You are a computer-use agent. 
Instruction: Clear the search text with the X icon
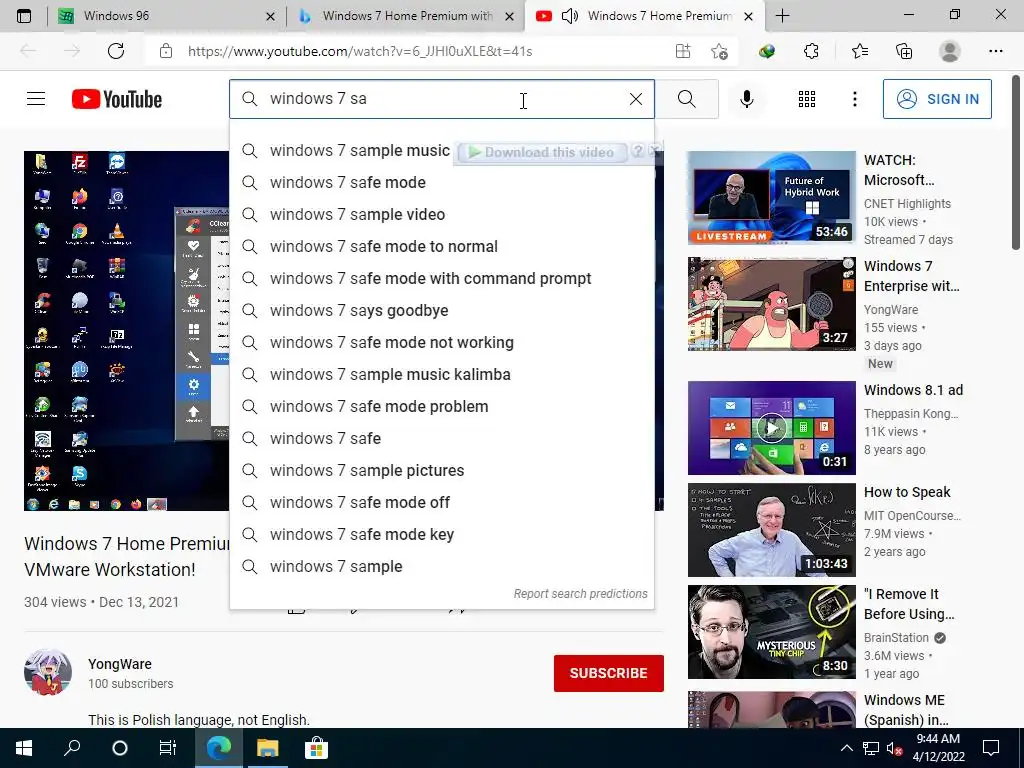(635, 99)
